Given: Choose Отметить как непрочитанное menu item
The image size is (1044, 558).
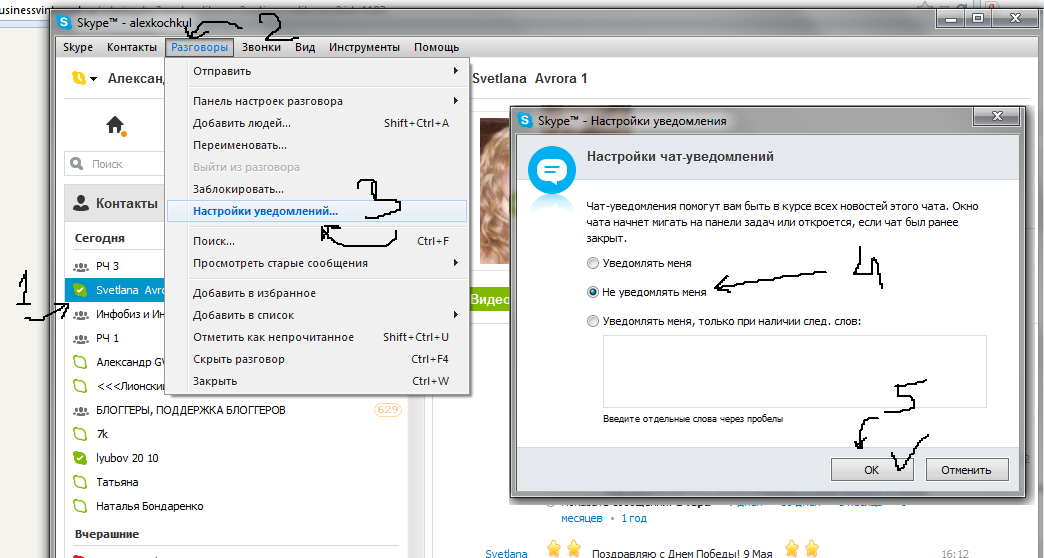Looking at the screenshot, I should (317, 337).
